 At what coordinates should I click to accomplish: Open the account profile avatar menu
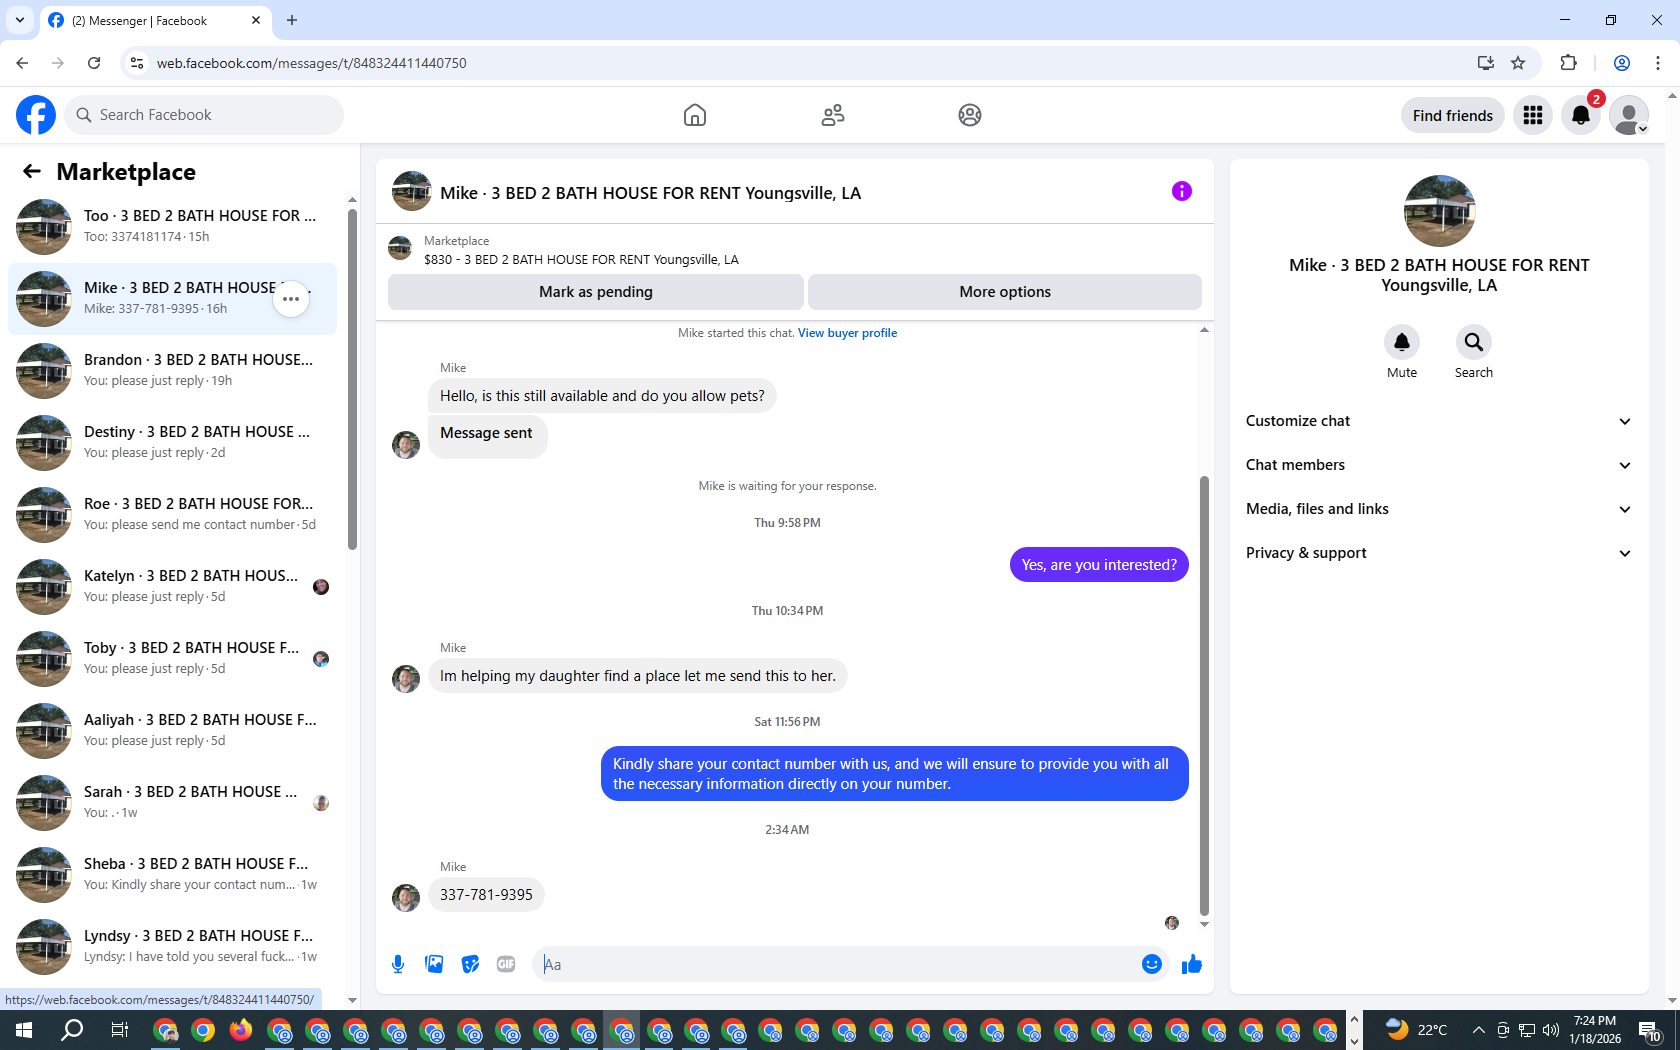pyautogui.click(x=1629, y=116)
